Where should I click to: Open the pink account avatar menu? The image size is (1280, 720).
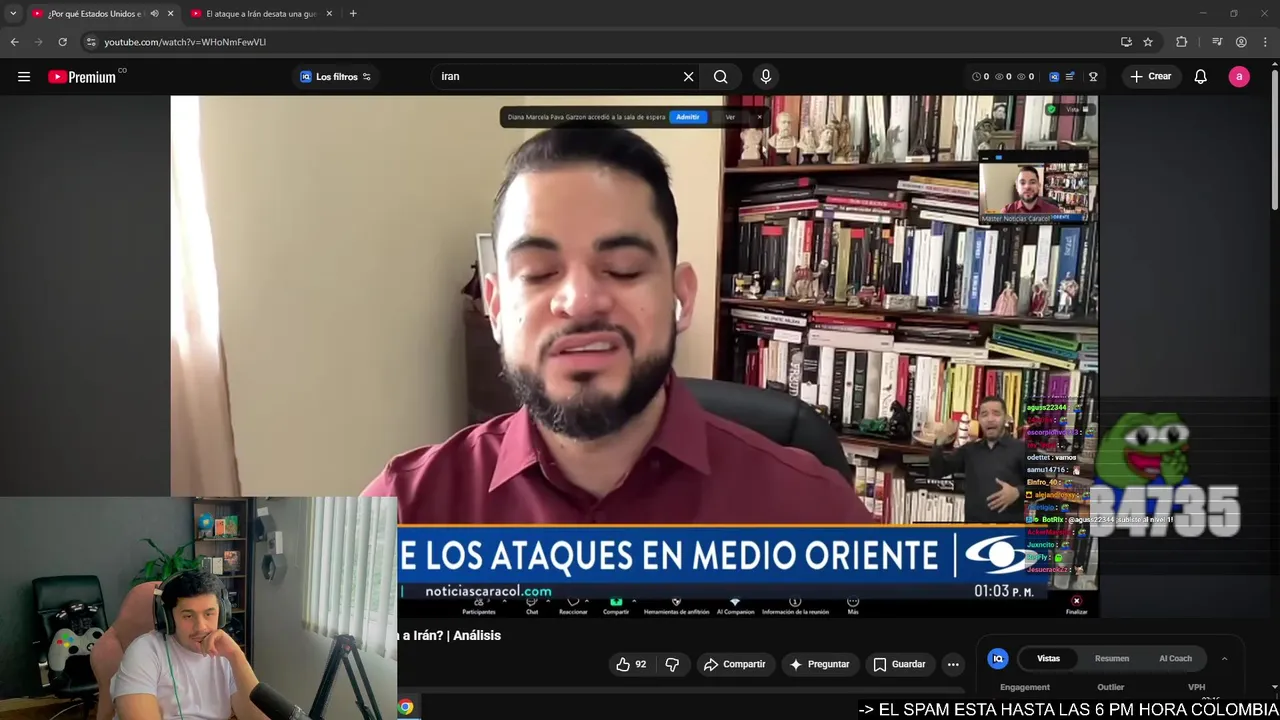coord(1239,77)
